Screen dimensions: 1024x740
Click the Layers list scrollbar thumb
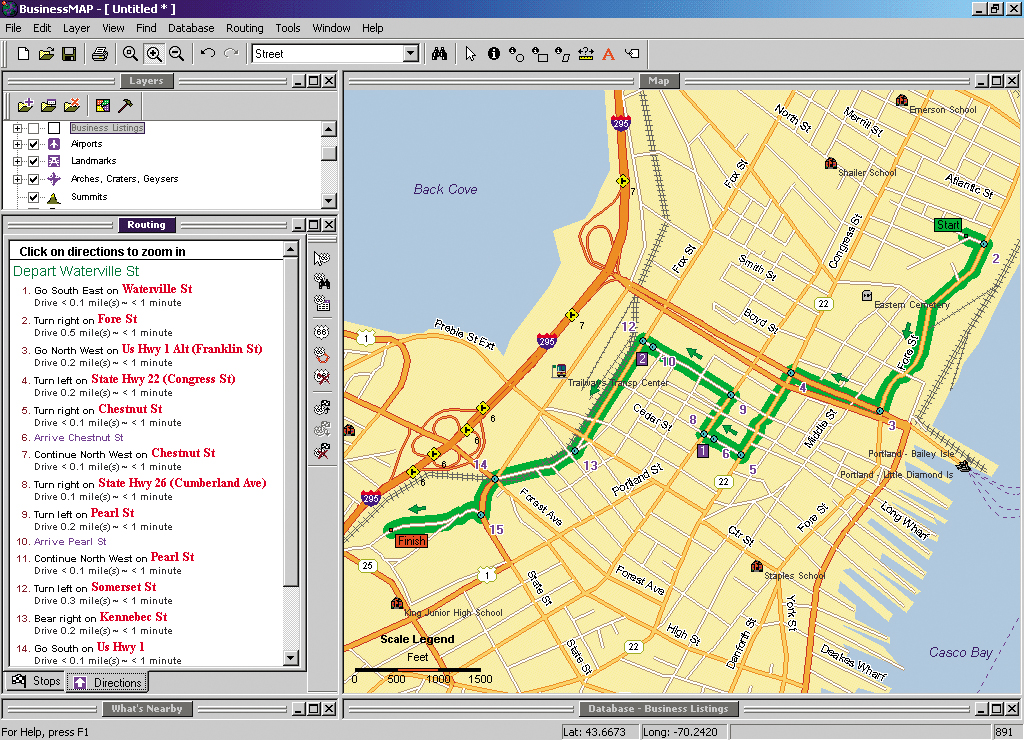pos(329,153)
